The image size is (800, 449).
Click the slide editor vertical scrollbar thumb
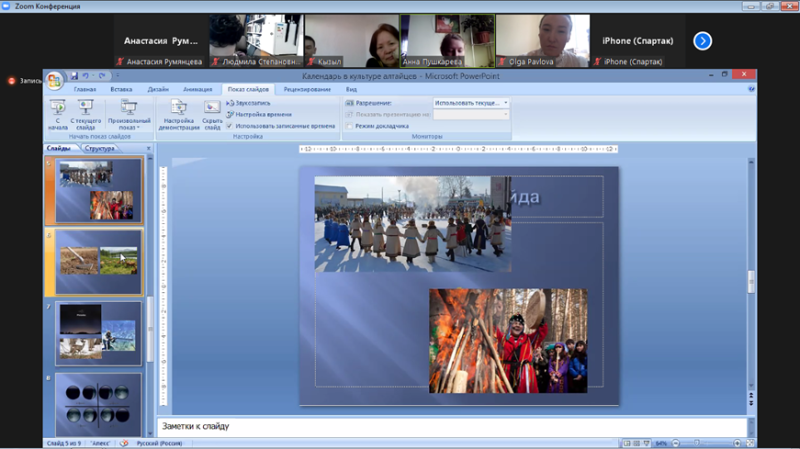pyautogui.click(x=751, y=282)
